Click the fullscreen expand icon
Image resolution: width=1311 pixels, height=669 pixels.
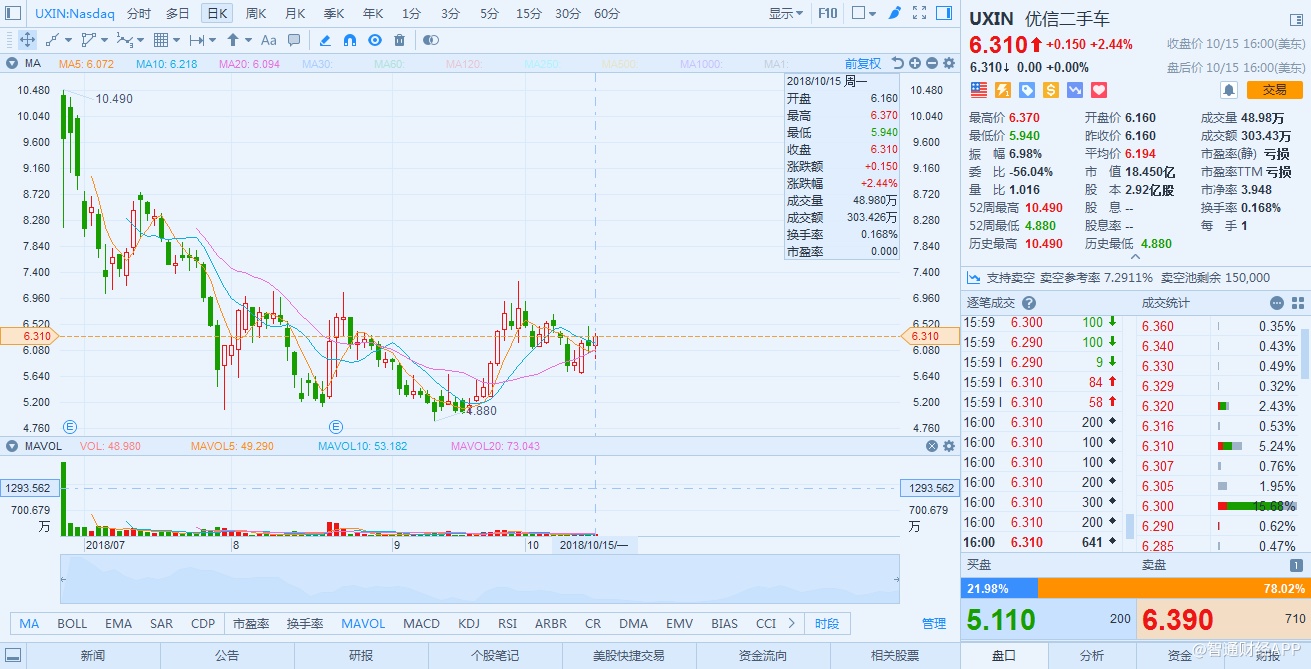[x=919, y=13]
